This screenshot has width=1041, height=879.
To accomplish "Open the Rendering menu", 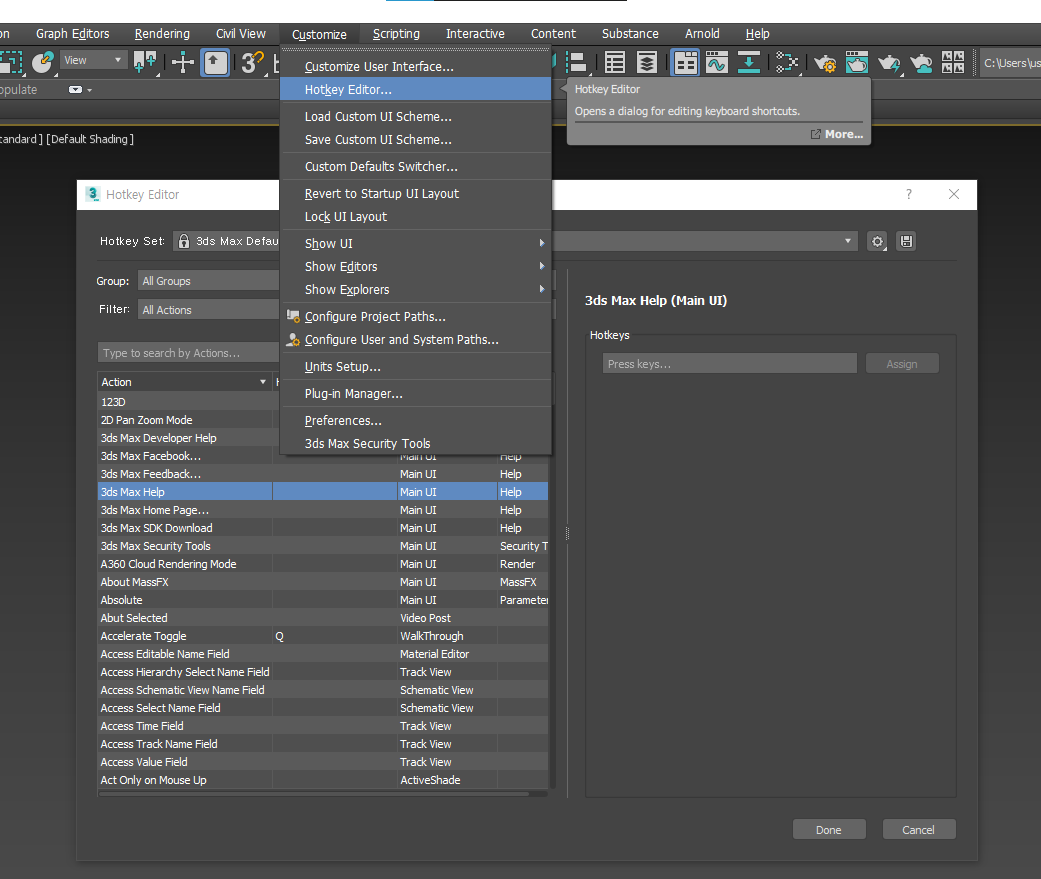I will (162, 34).
